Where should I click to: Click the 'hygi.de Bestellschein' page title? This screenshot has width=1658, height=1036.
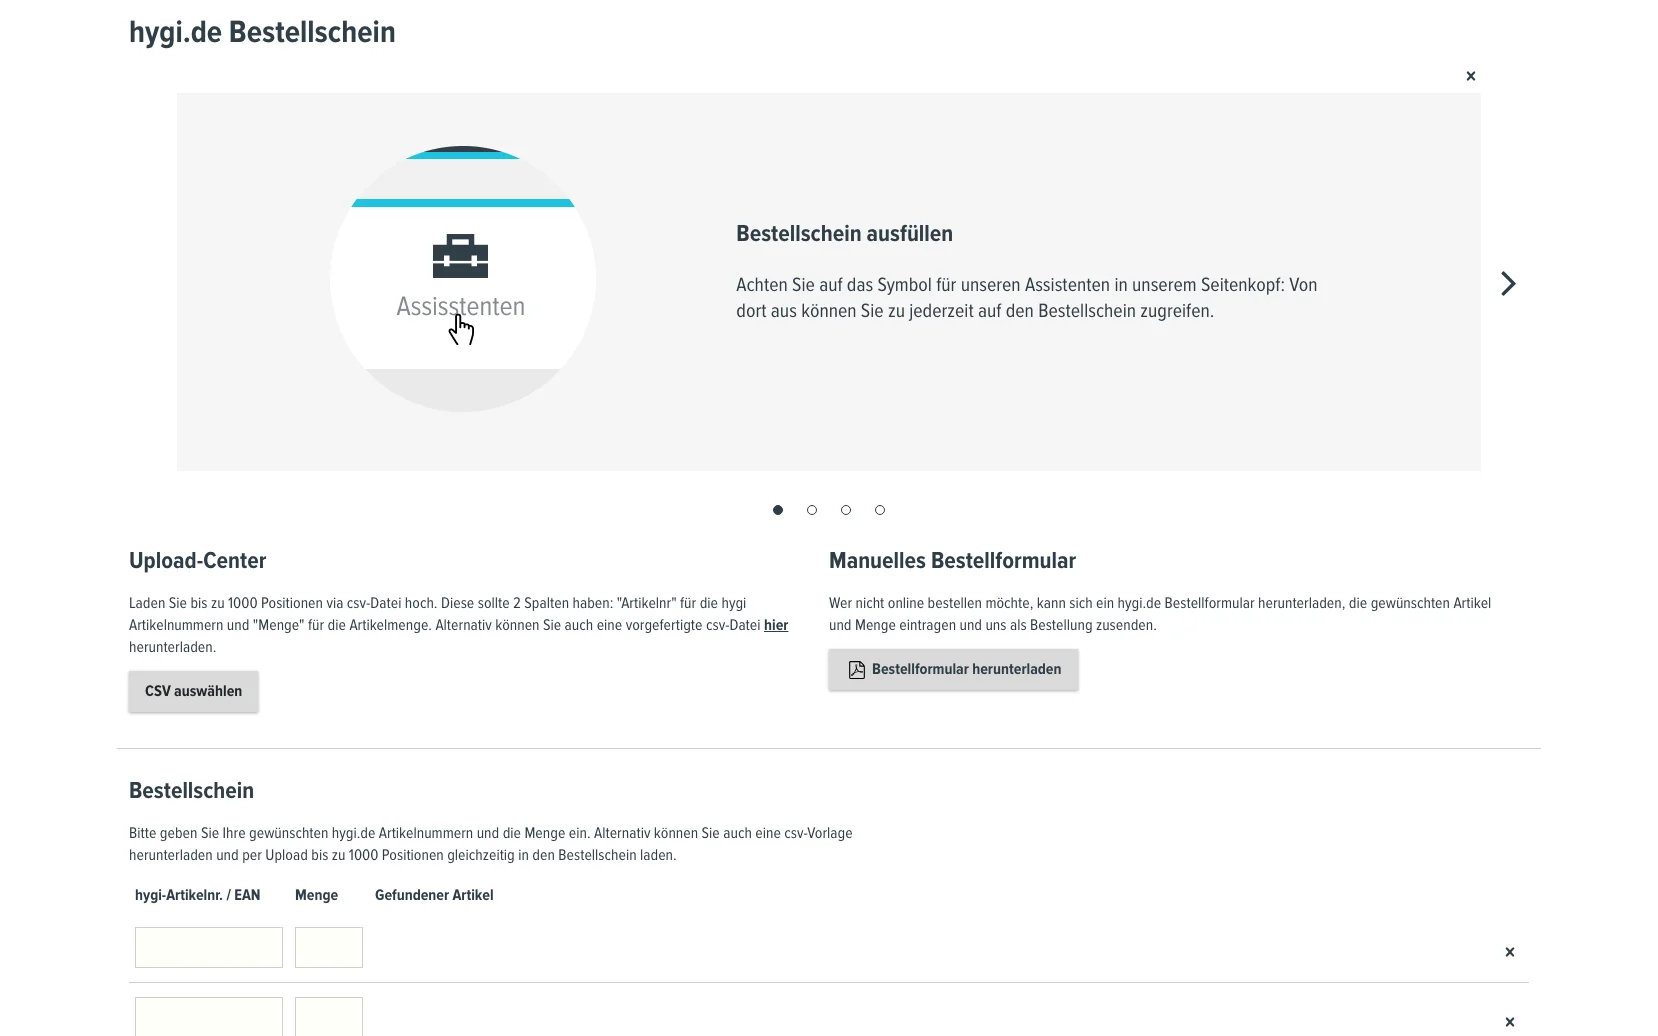coord(262,32)
